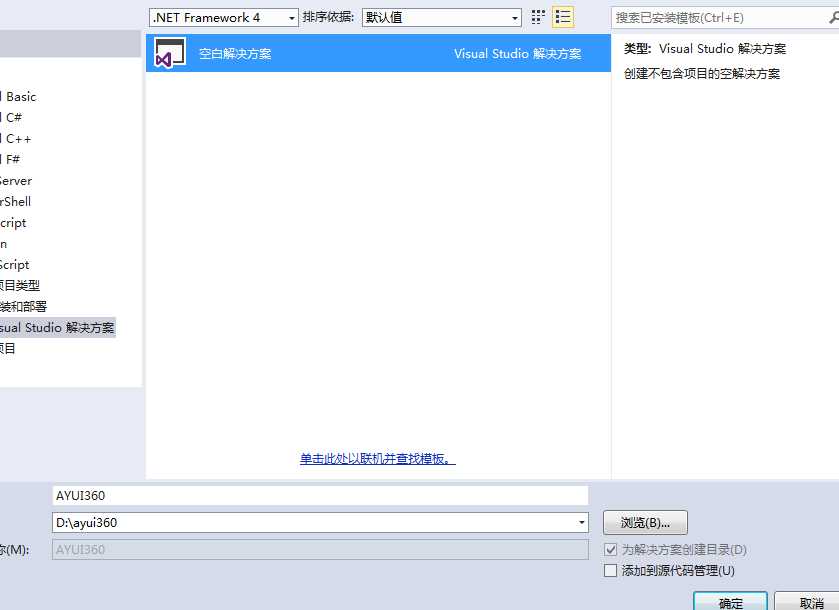Switch to medium icons list view
This screenshot has width=839, height=610.
(x=562, y=17)
